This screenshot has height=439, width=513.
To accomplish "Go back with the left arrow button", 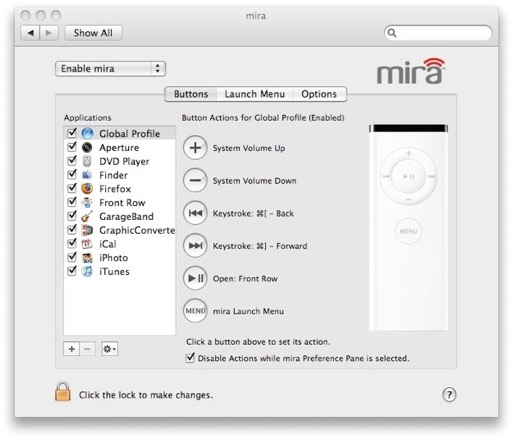I will click(x=30, y=33).
